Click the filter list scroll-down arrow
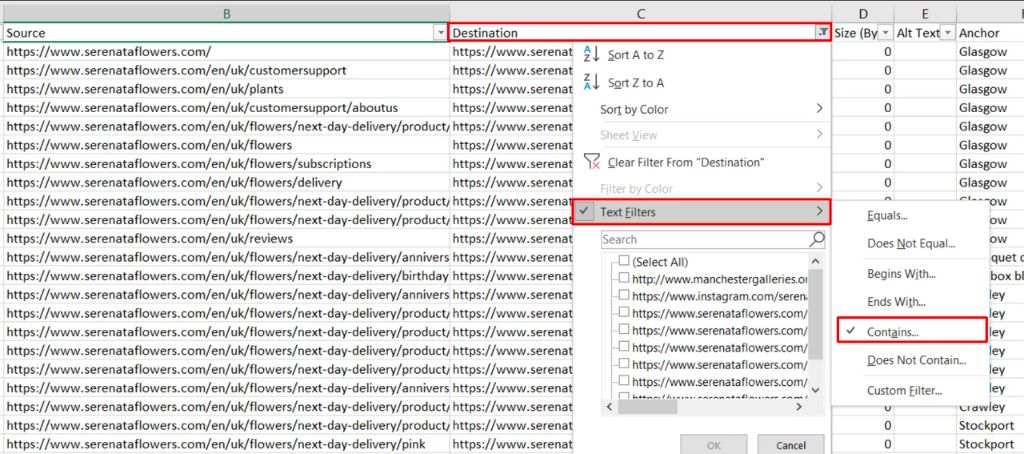Screen dimensions: 1024x454 [815, 389]
